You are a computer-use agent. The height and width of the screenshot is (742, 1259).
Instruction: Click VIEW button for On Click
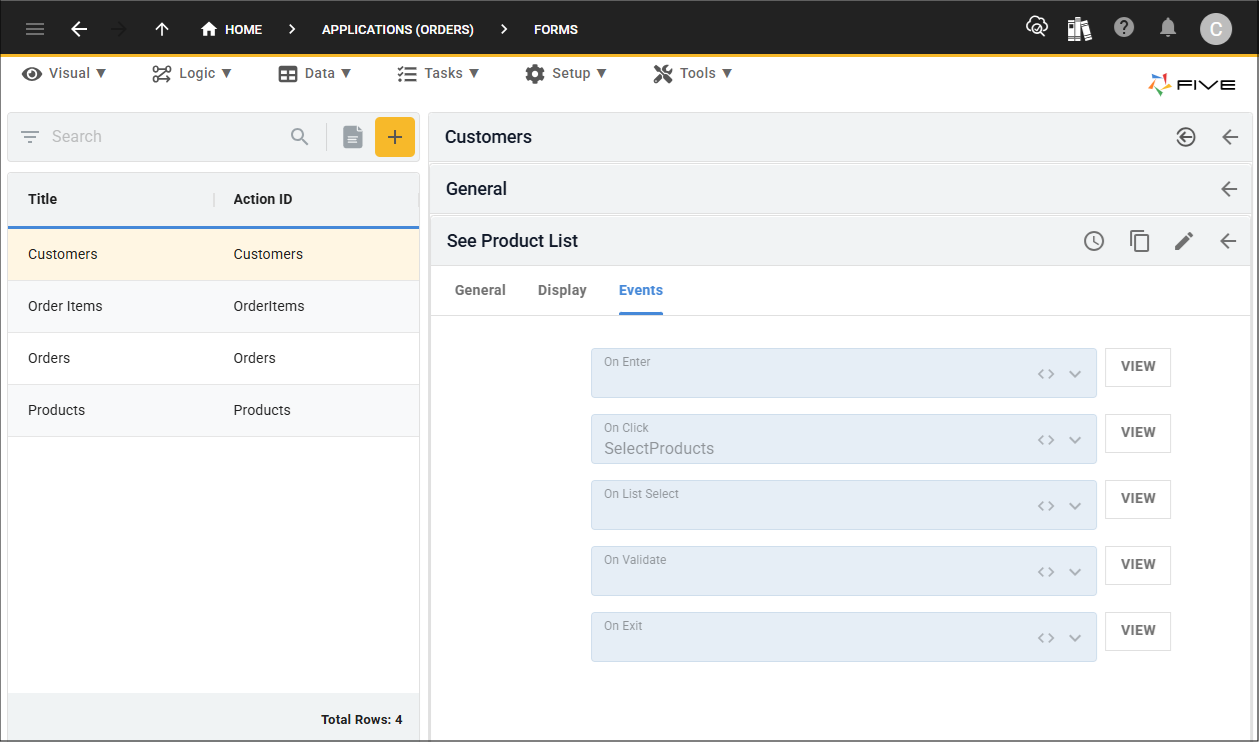click(1138, 433)
